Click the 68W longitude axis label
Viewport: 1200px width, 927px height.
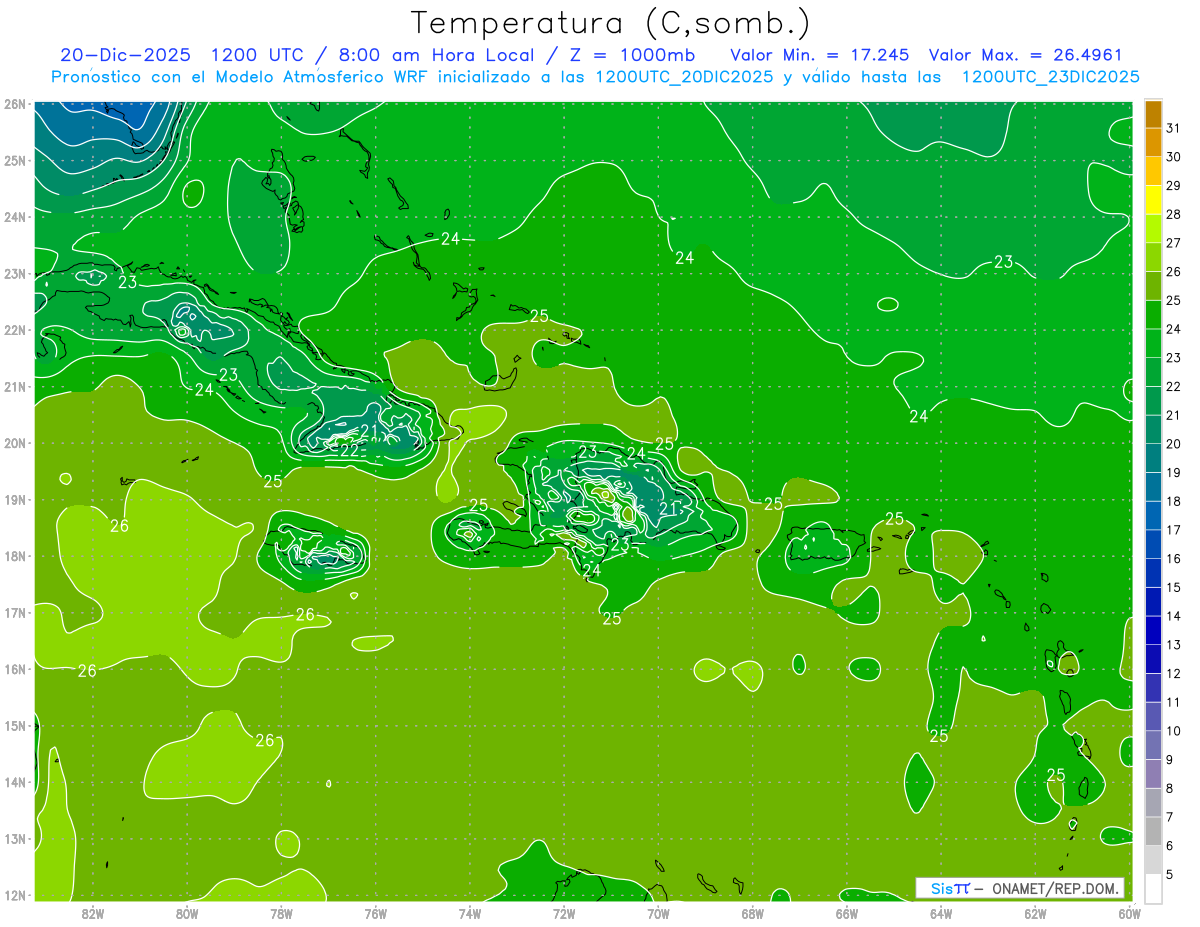pos(752,913)
